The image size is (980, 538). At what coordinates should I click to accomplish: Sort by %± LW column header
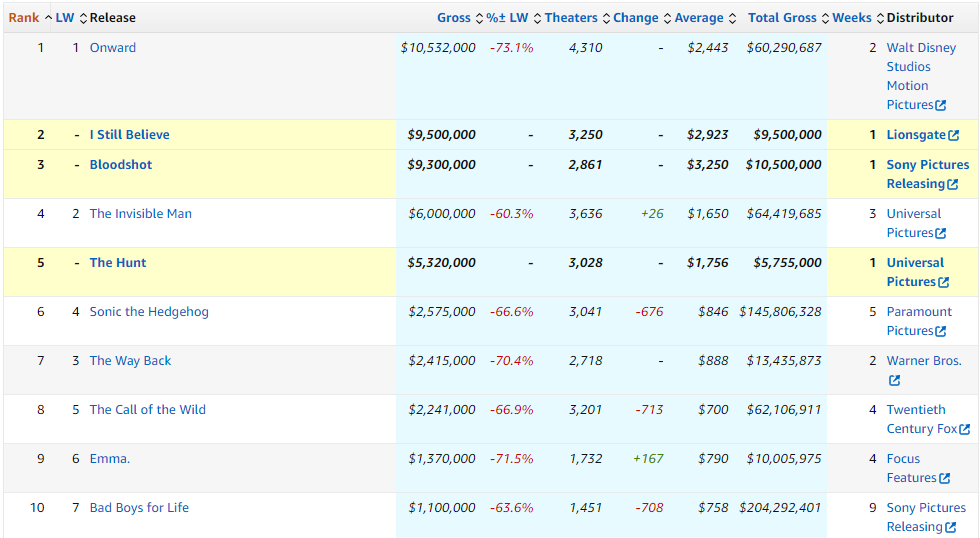pyautogui.click(x=507, y=18)
